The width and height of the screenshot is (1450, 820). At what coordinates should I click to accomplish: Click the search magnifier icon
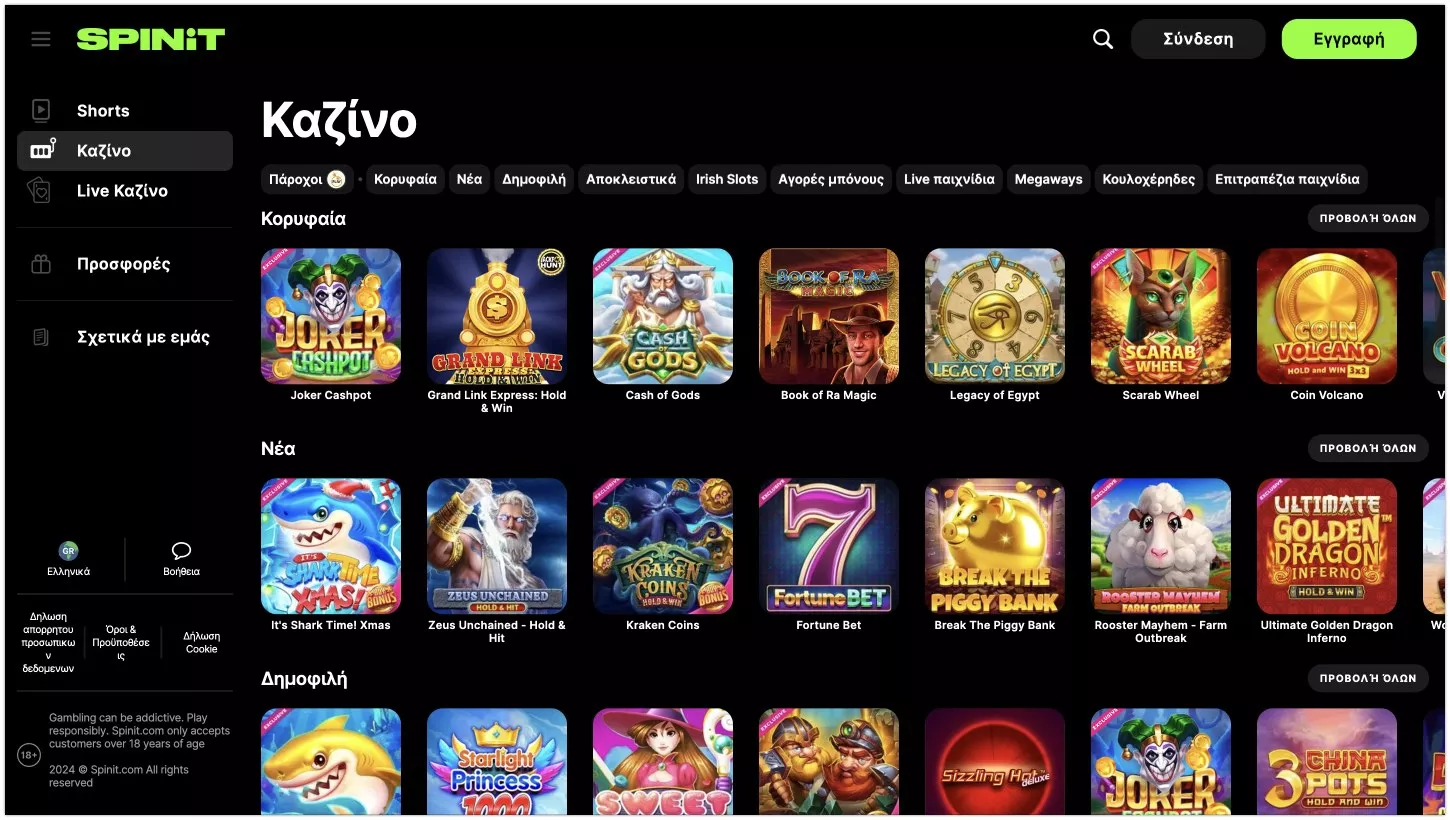point(1103,39)
